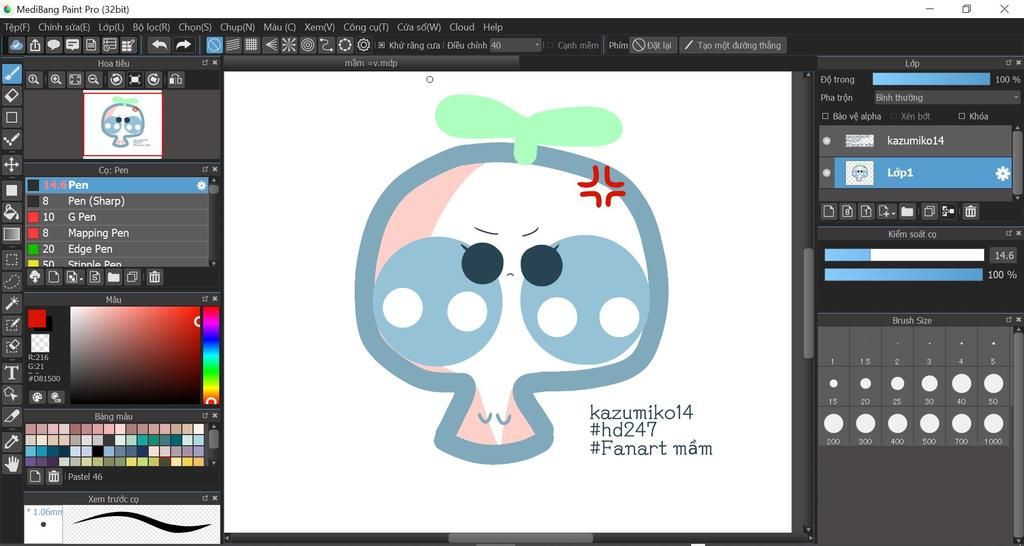The width and height of the screenshot is (1024, 546).
Task: Activate the Hand pan tool
Action: [12, 464]
